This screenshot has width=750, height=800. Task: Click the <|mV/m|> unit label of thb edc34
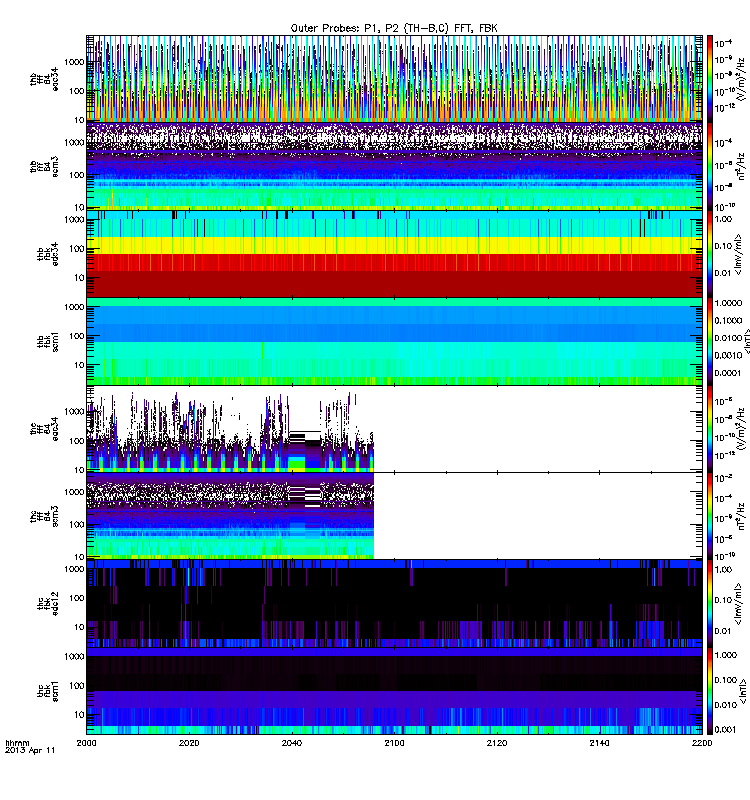tap(738, 254)
